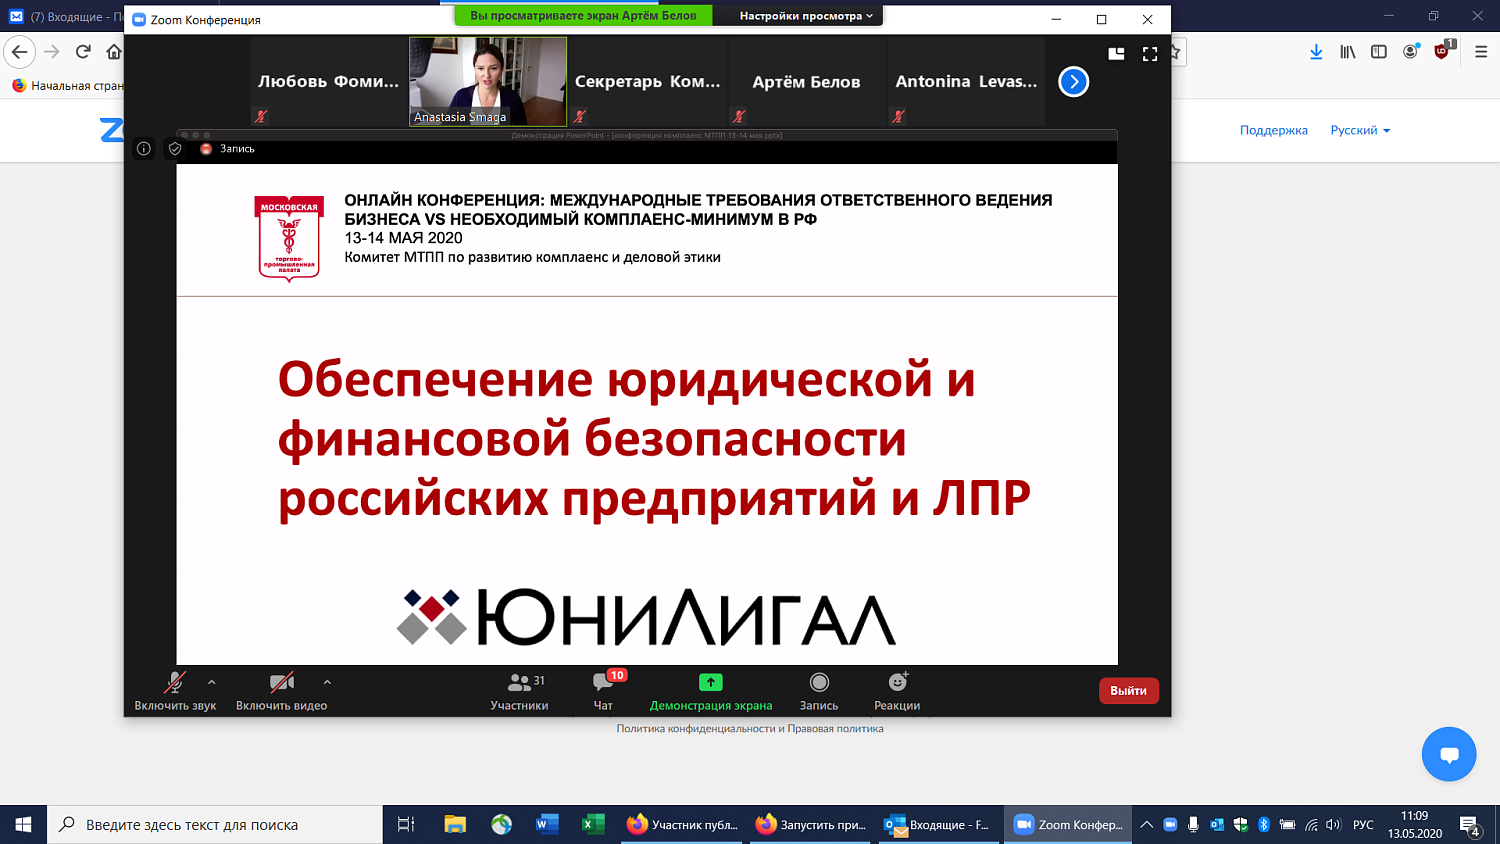Show next participants with blue arrow button
This screenshot has width=1500, height=844.
click(x=1073, y=82)
